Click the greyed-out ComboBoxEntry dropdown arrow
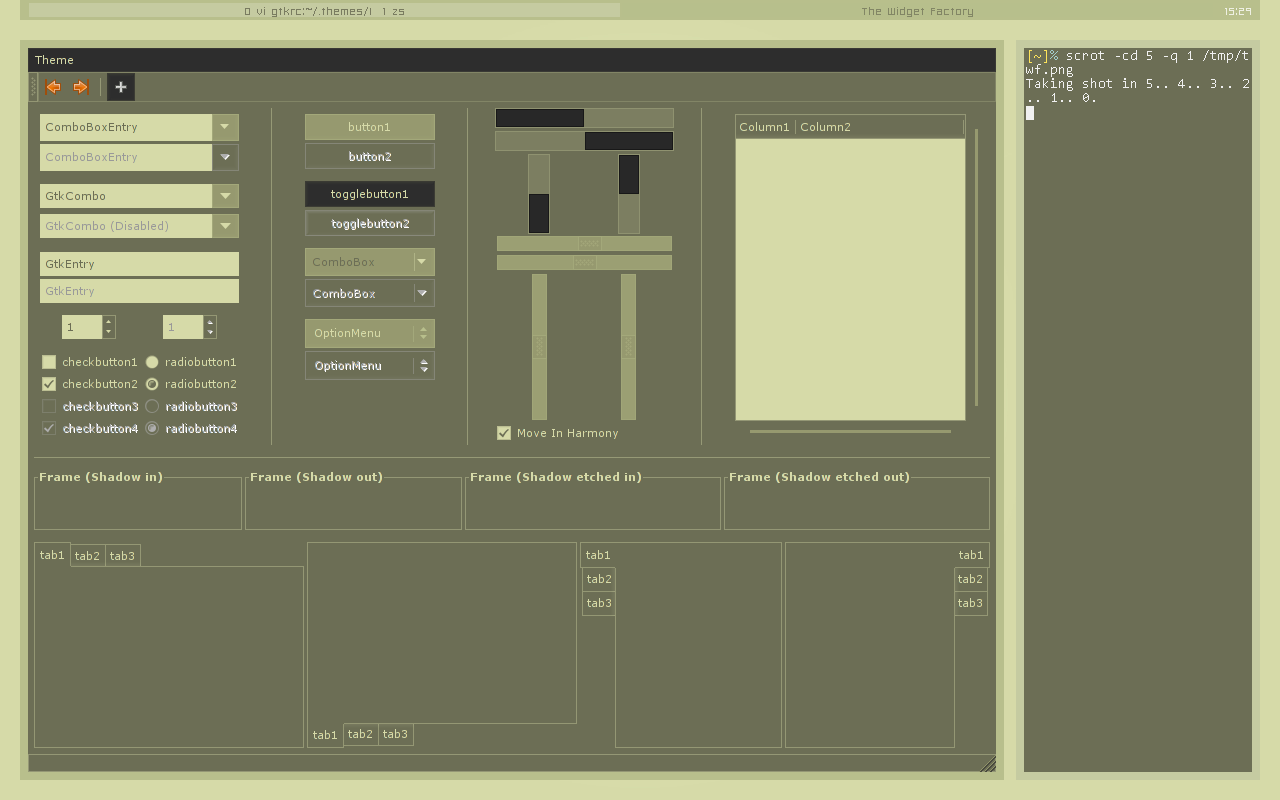This screenshot has width=1280, height=800. point(225,157)
